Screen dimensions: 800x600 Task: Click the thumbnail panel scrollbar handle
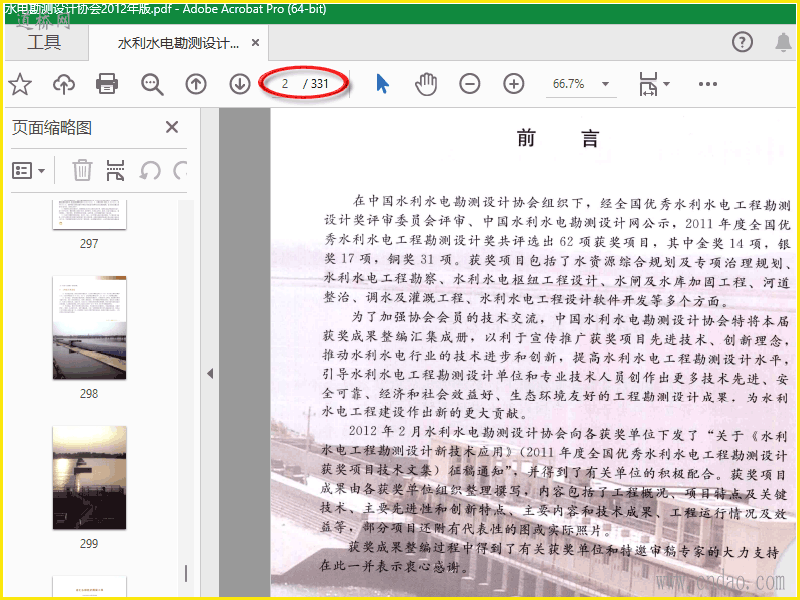(x=186, y=573)
